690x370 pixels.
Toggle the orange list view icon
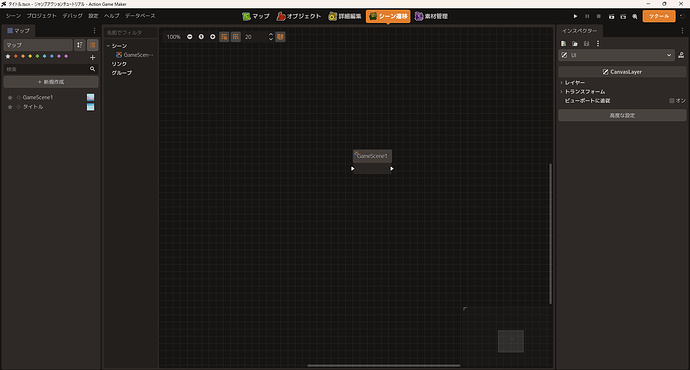[x=92, y=45]
